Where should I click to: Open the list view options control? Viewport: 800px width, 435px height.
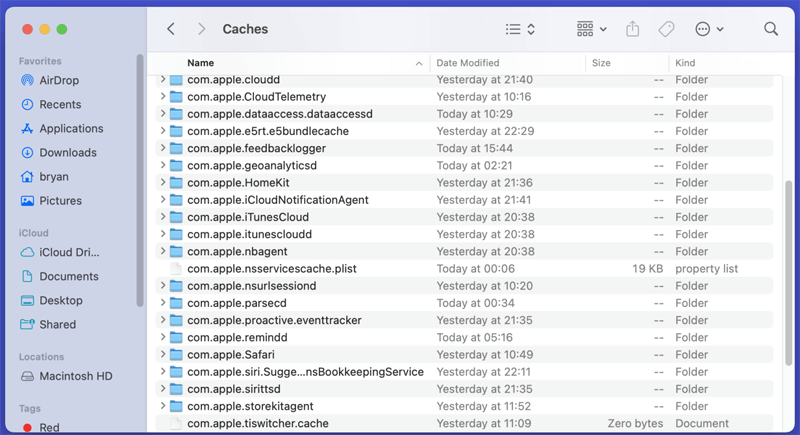pyautogui.click(x=520, y=29)
